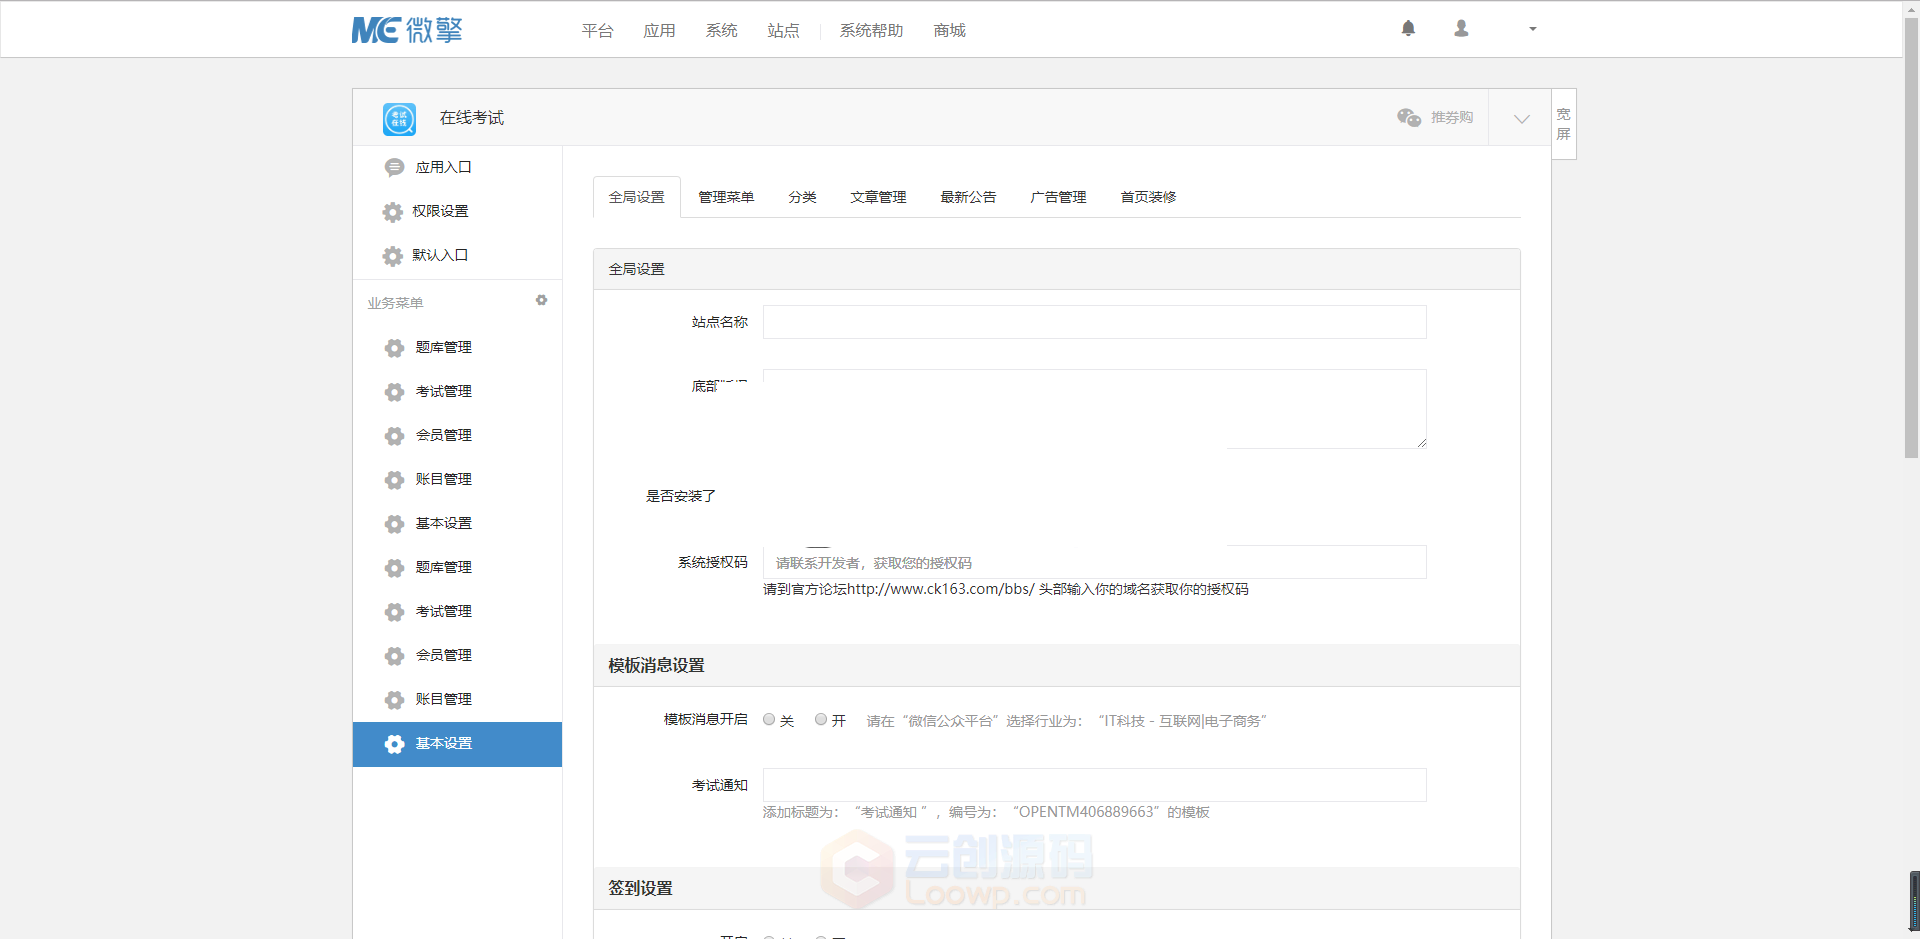Open 站点 in top navigation
Screen dimensions: 1920x939
coord(783,31)
